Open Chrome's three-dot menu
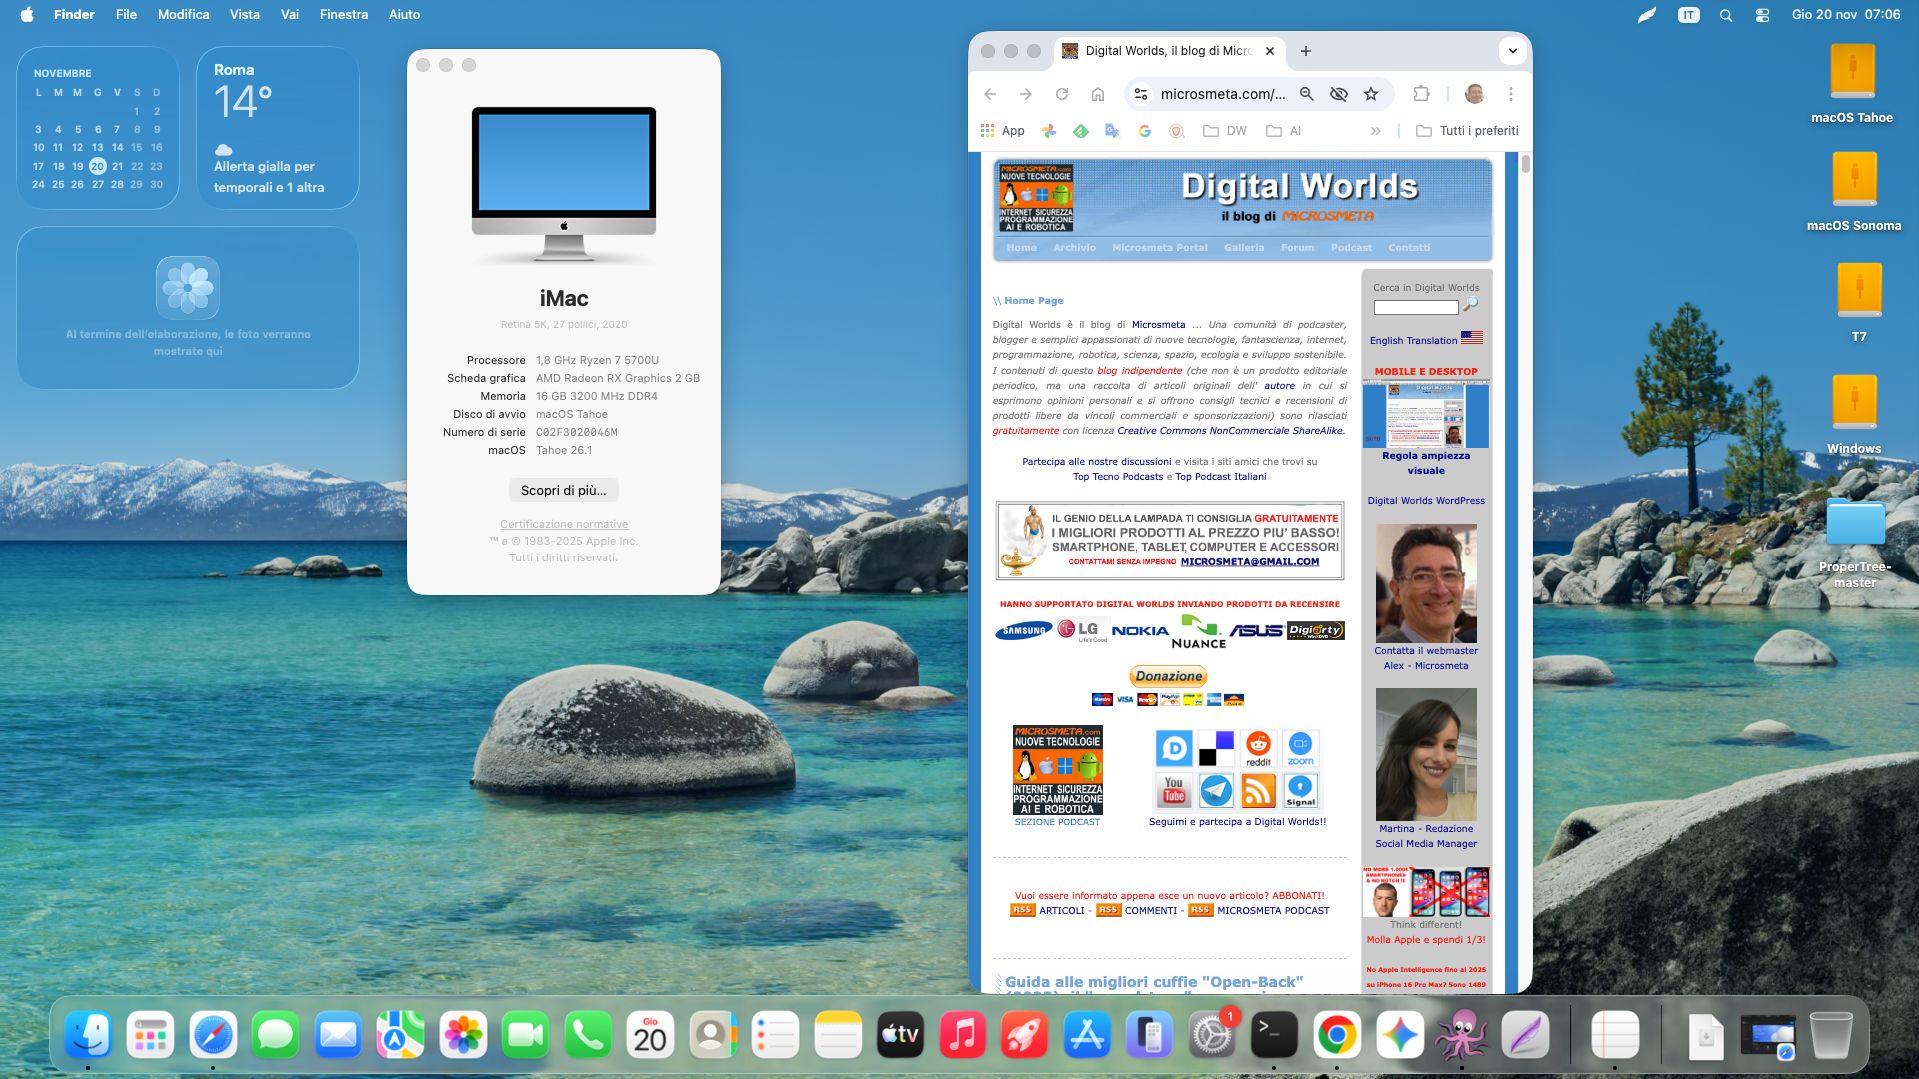Viewport: 1919px width, 1079px height. (1510, 93)
